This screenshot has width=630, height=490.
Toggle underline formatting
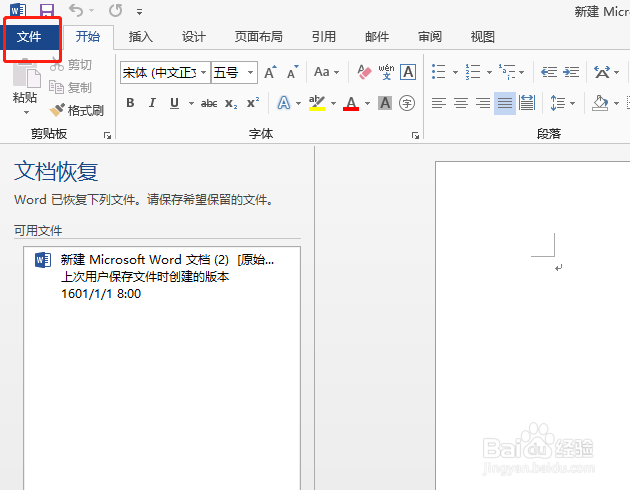coord(174,103)
